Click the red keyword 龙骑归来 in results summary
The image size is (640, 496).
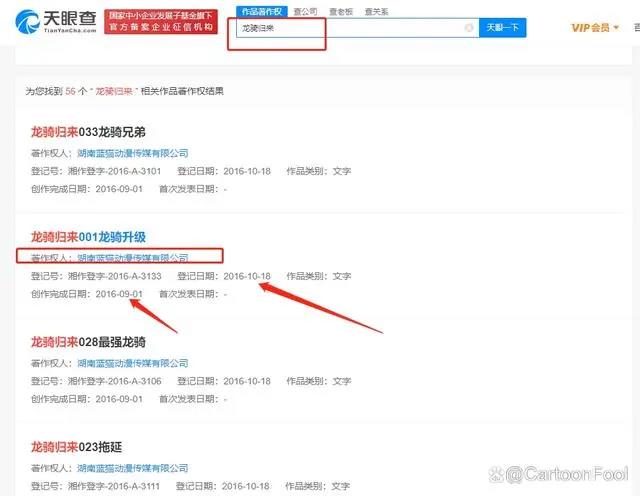pos(114,91)
